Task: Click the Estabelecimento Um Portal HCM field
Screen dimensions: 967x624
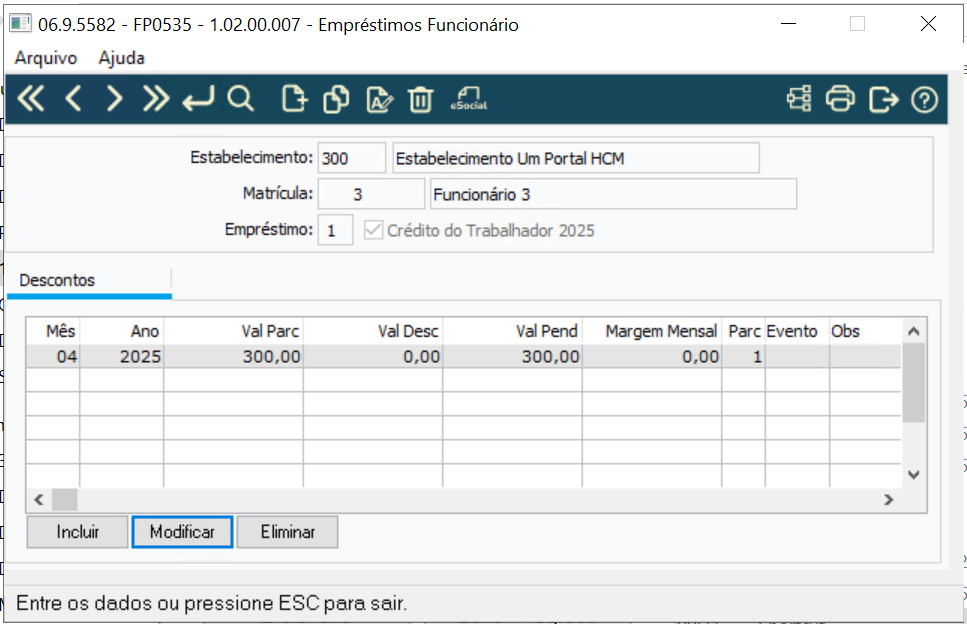Action: (x=576, y=158)
